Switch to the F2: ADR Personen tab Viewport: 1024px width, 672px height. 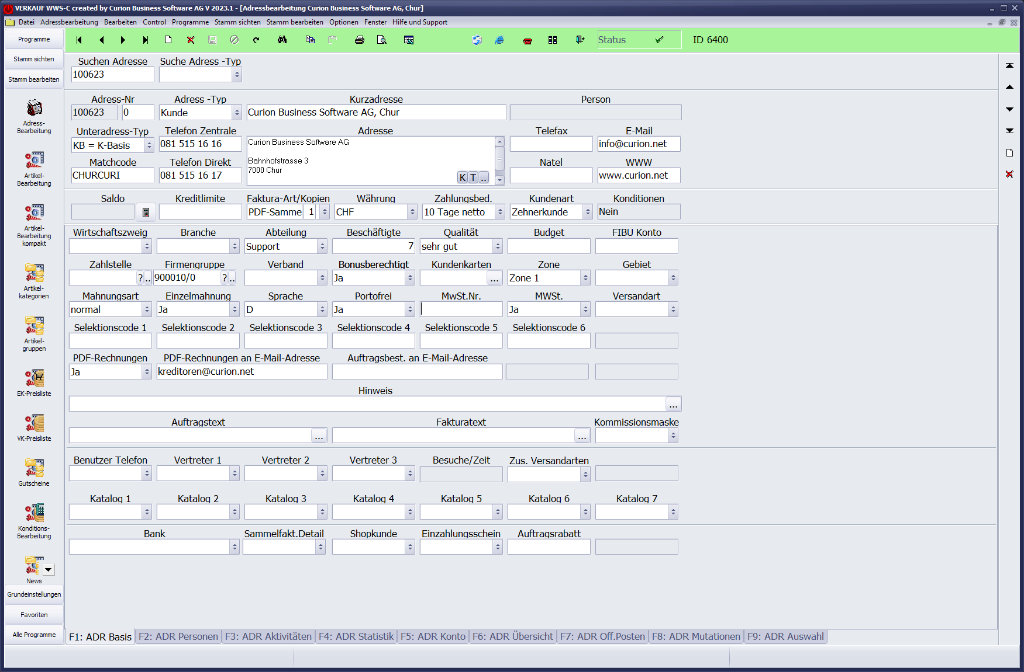[x=178, y=636]
